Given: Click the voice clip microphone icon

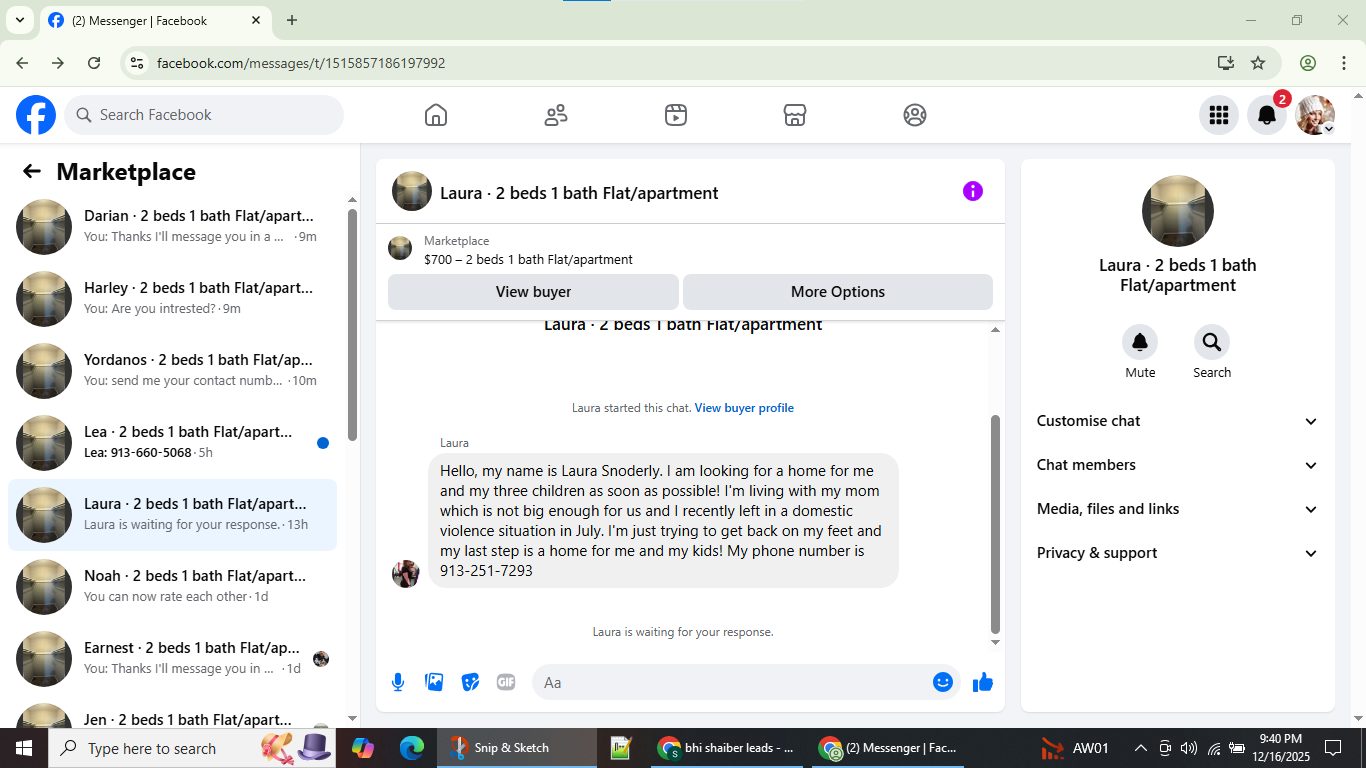Looking at the screenshot, I should (398, 682).
